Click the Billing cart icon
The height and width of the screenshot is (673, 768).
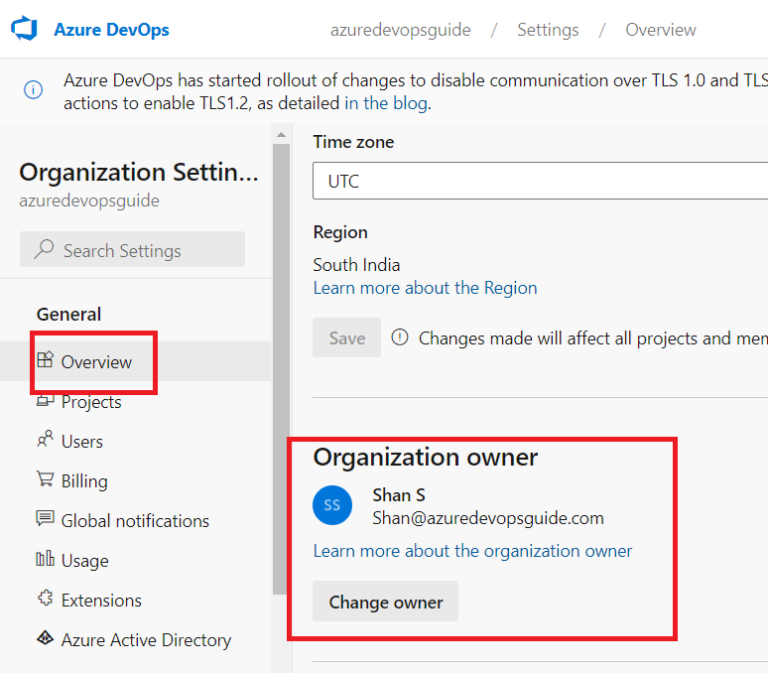[x=45, y=479]
